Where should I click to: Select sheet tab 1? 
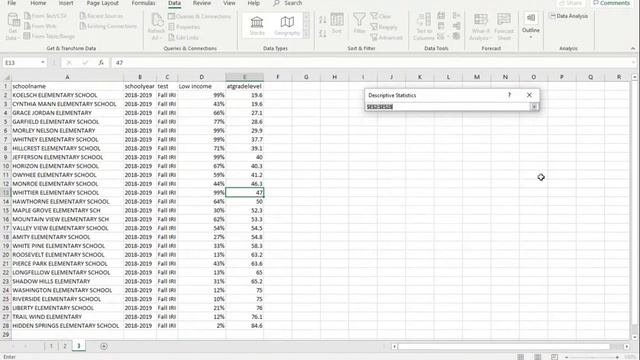point(51,346)
